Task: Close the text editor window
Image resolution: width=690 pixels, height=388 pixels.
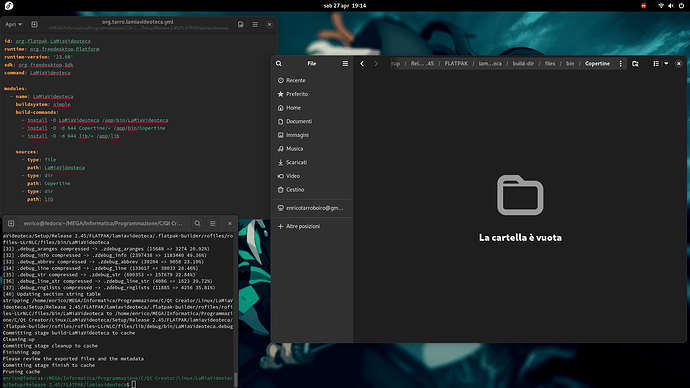Action: click(x=269, y=25)
